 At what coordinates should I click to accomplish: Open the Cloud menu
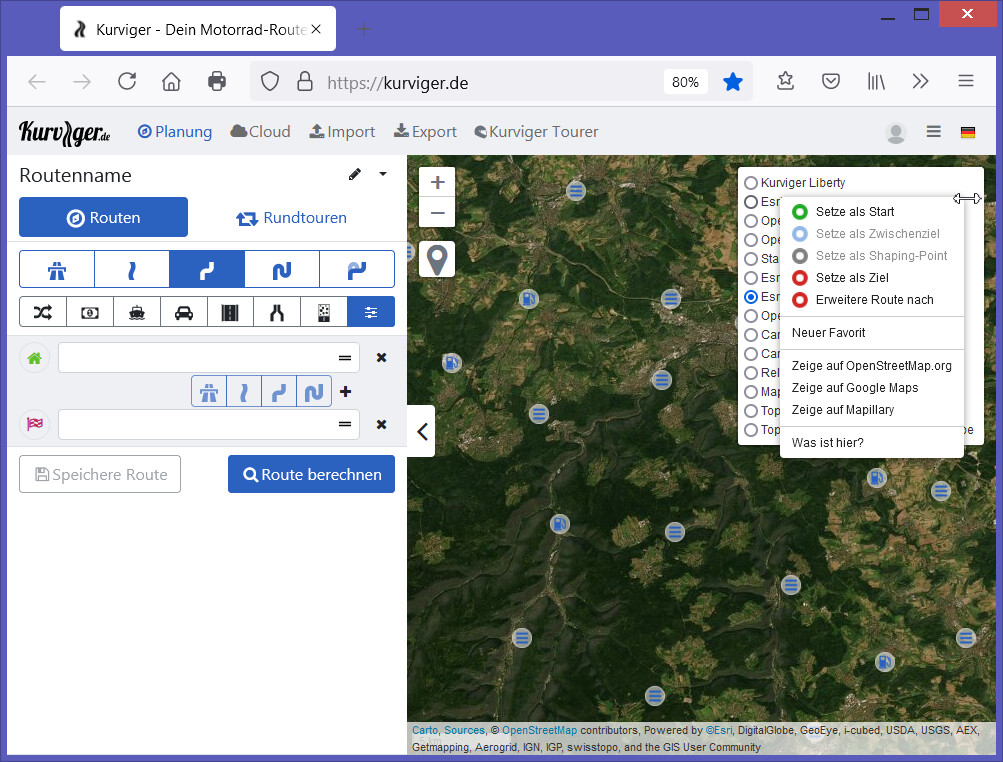tap(260, 132)
